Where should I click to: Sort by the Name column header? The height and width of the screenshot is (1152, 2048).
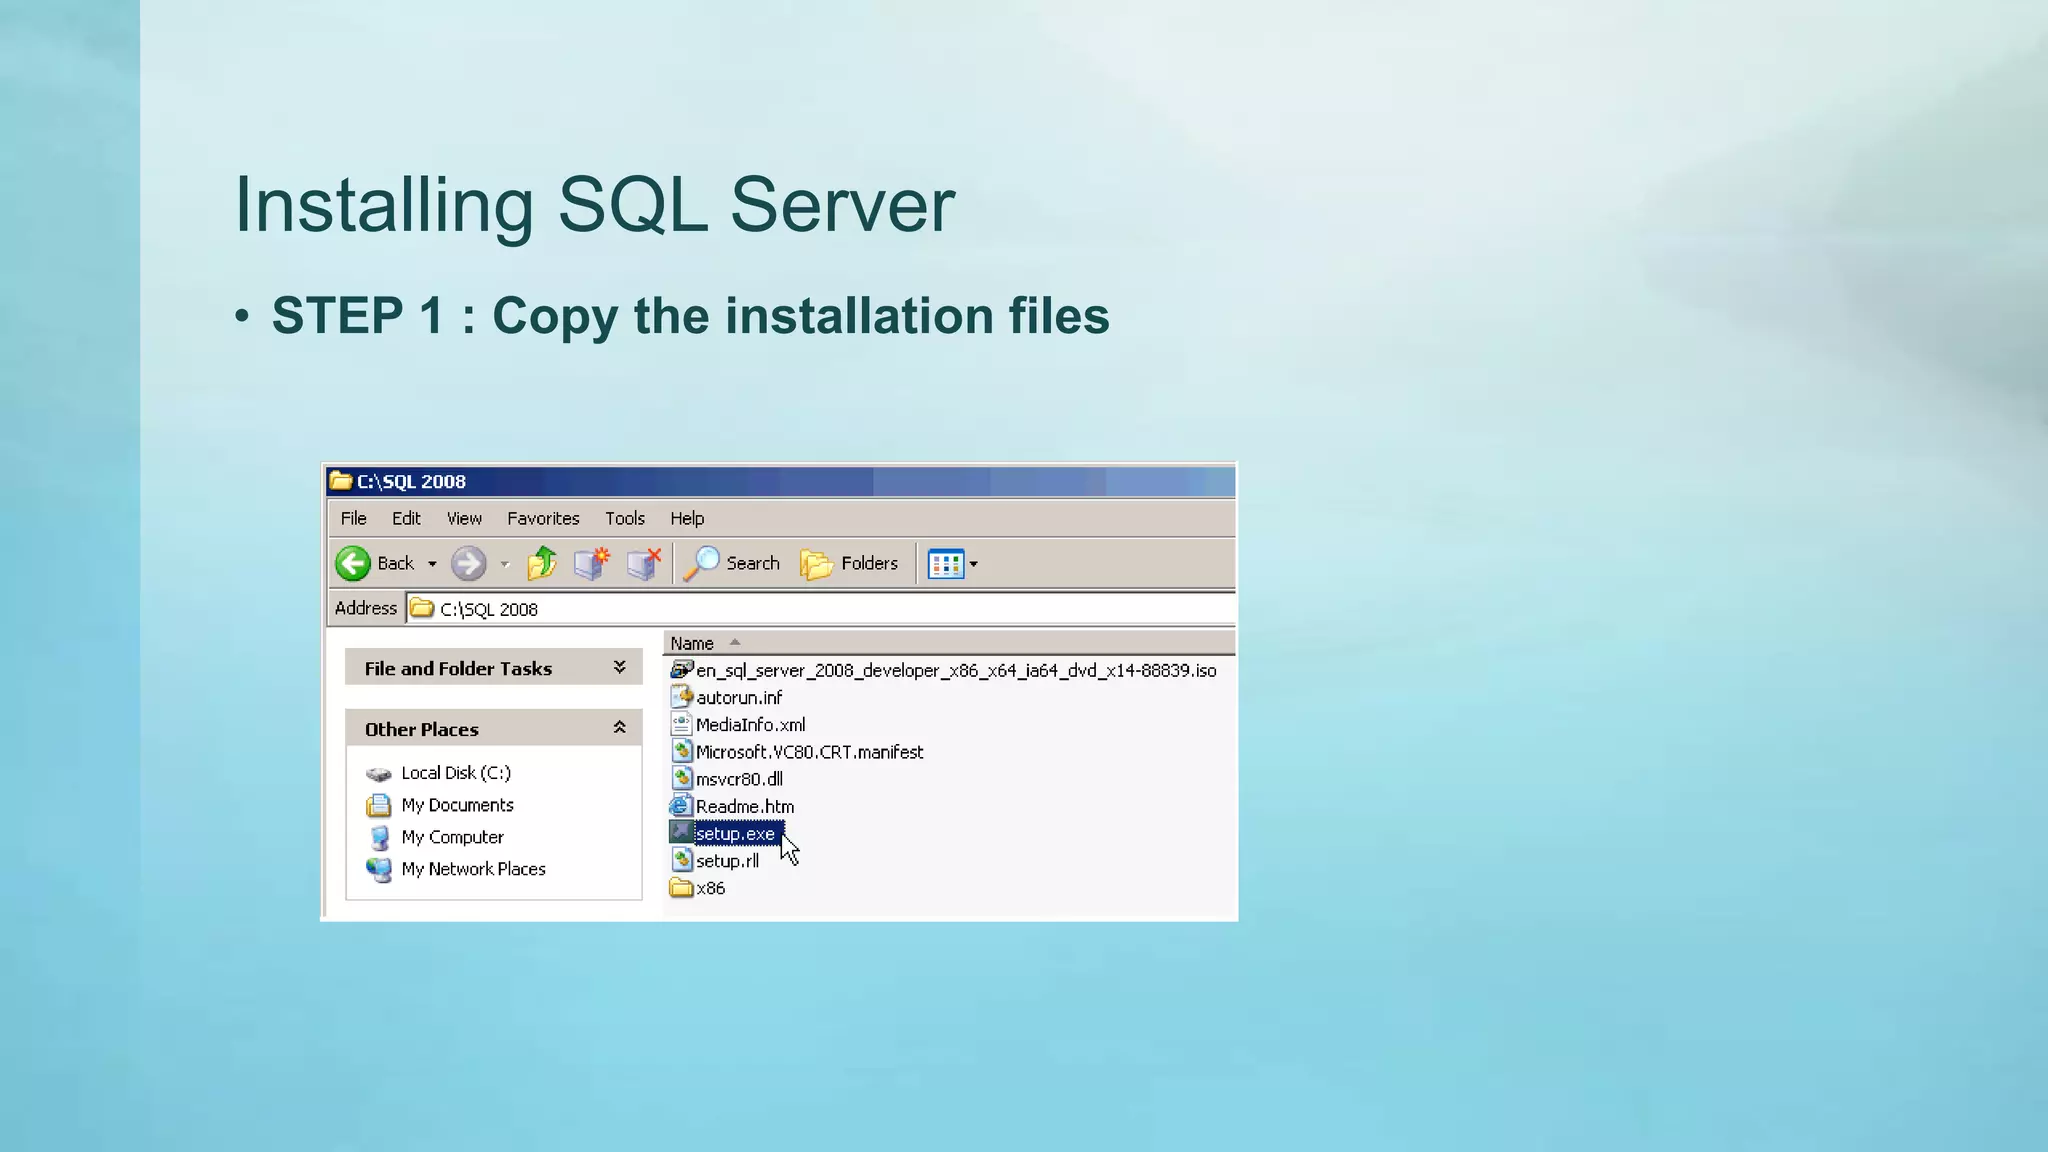click(948, 643)
